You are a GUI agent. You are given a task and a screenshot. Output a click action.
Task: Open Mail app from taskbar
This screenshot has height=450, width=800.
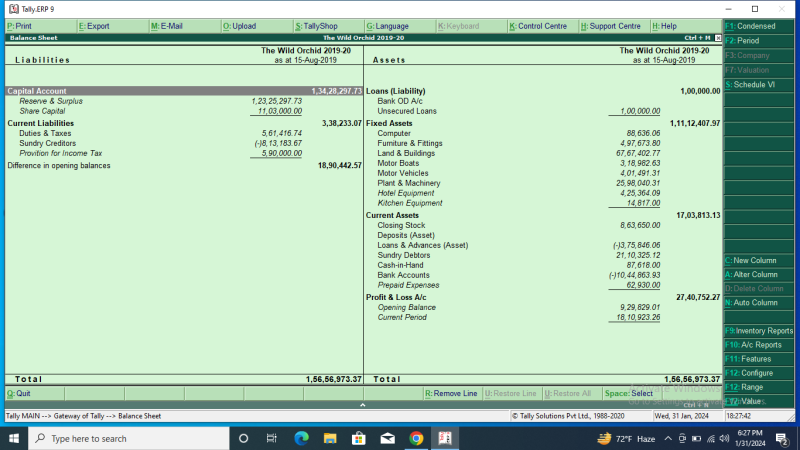coord(388,438)
